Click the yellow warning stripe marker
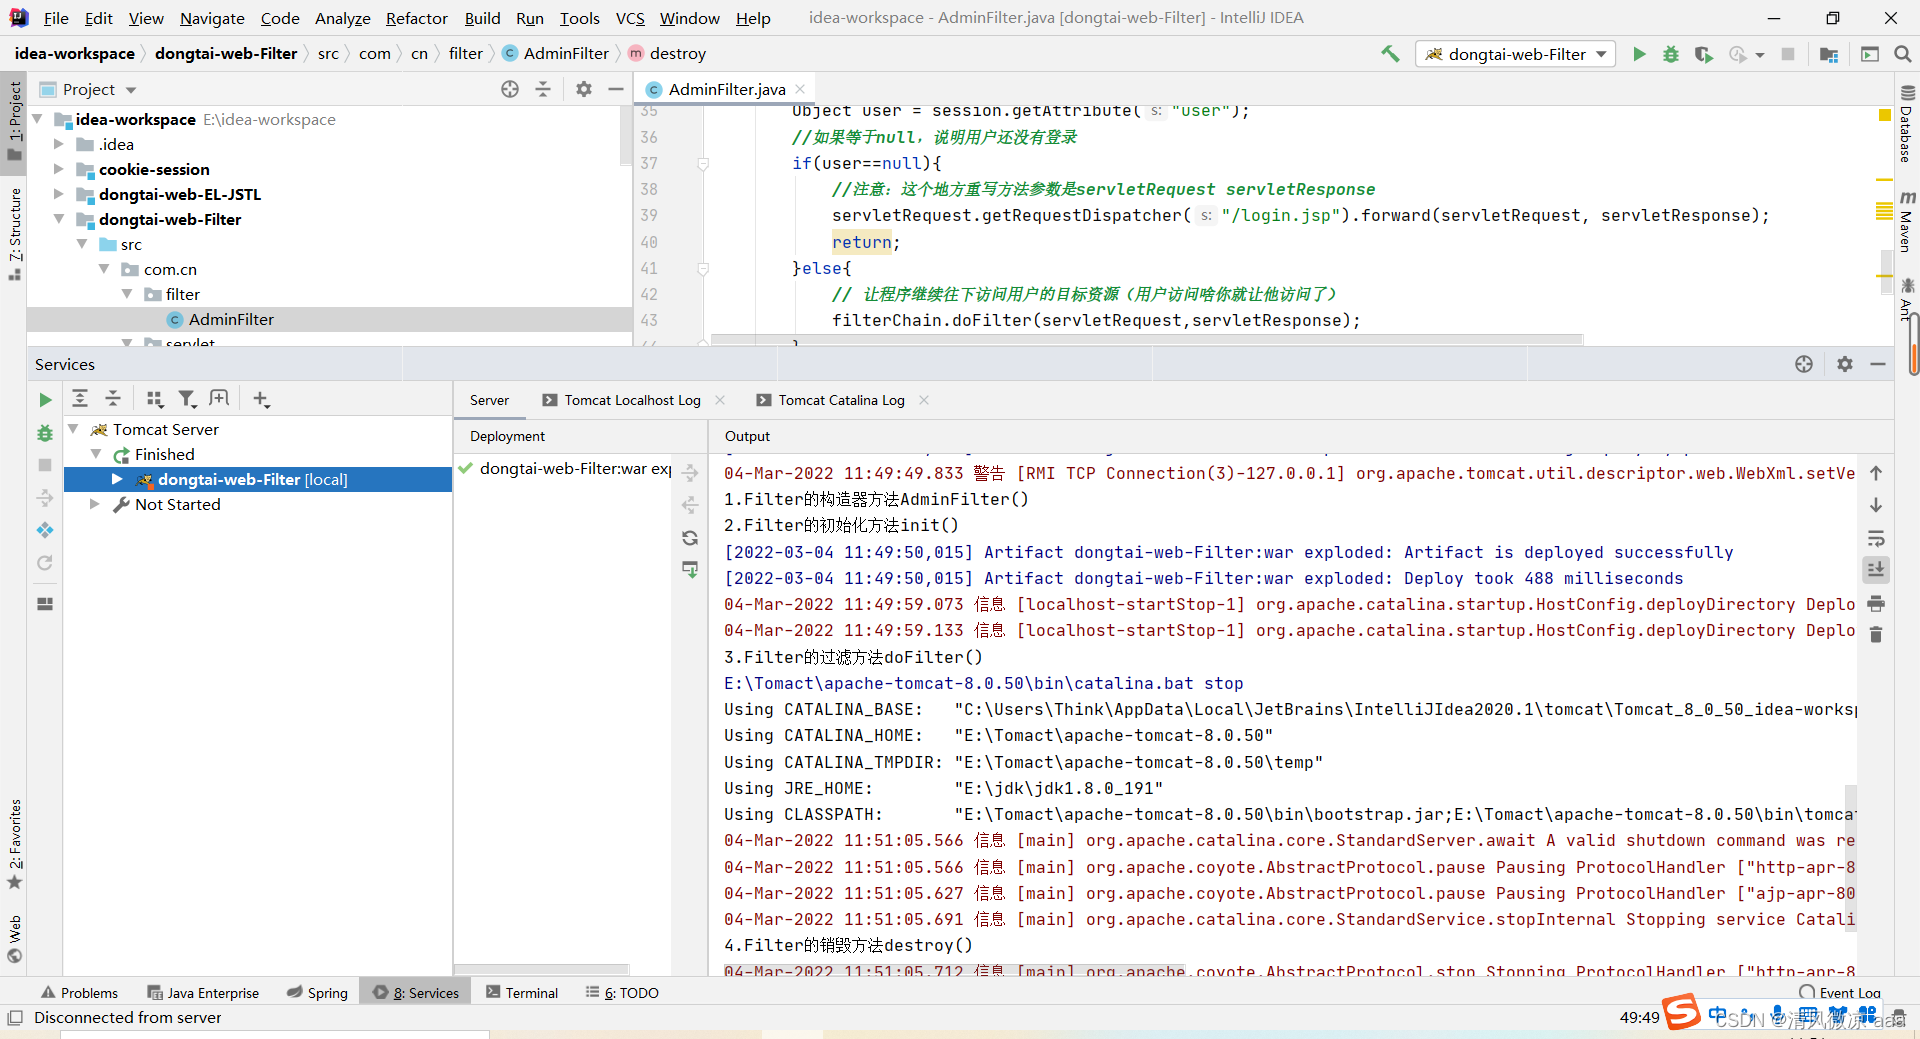Screen dimensions: 1920x1039 [1885, 116]
